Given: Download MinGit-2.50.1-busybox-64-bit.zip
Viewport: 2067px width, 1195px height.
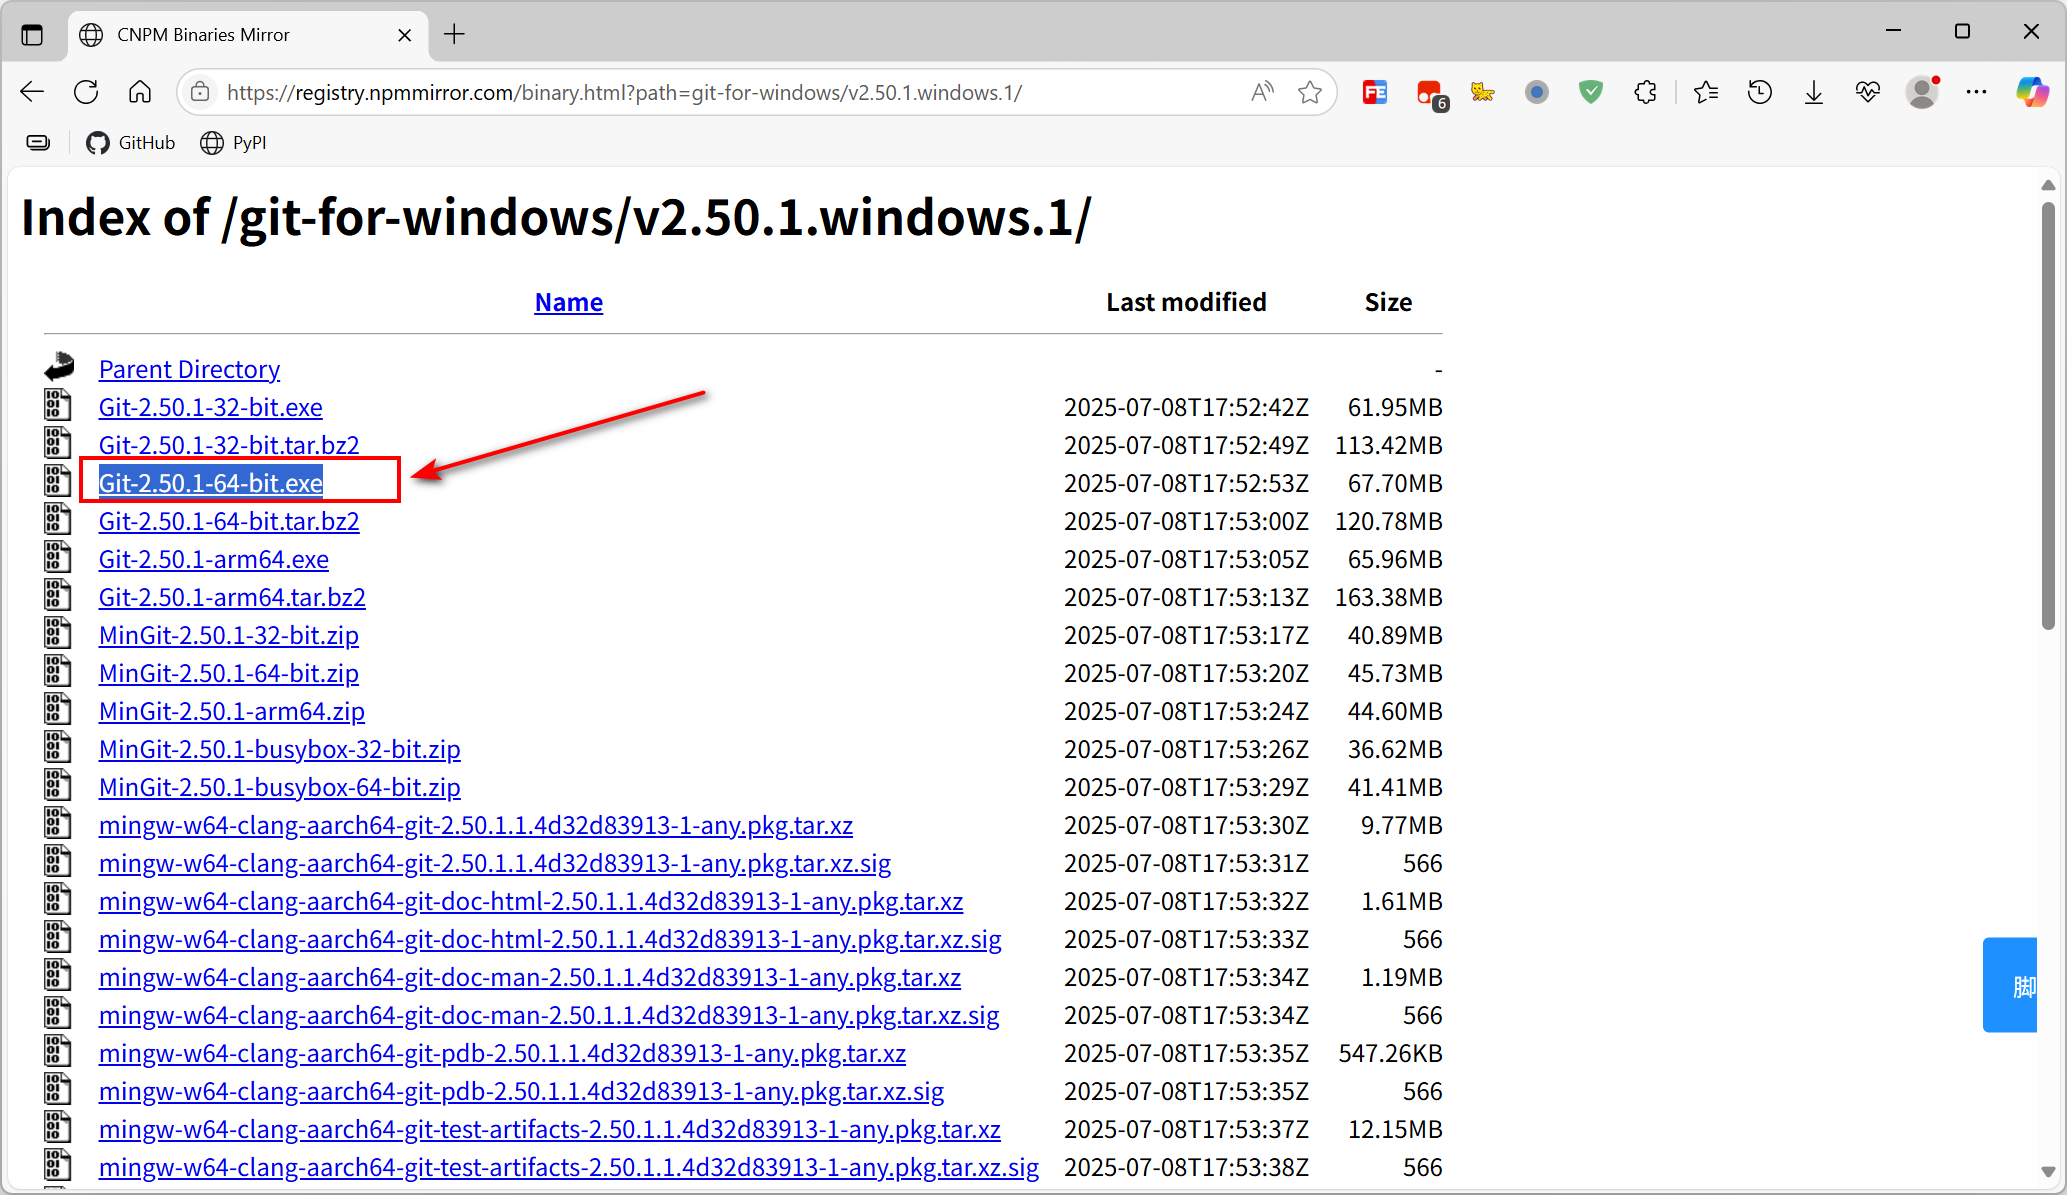Looking at the screenshot, I should [x=279, y=787].
